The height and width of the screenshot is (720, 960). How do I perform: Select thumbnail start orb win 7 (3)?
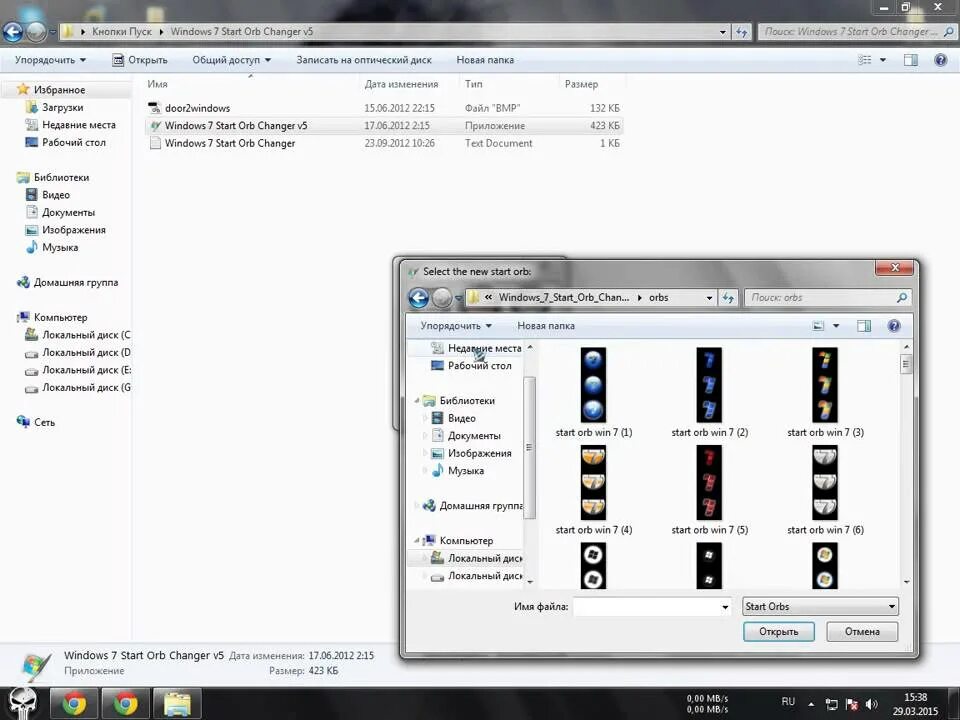pyautogui.click(x=825, y=385)
